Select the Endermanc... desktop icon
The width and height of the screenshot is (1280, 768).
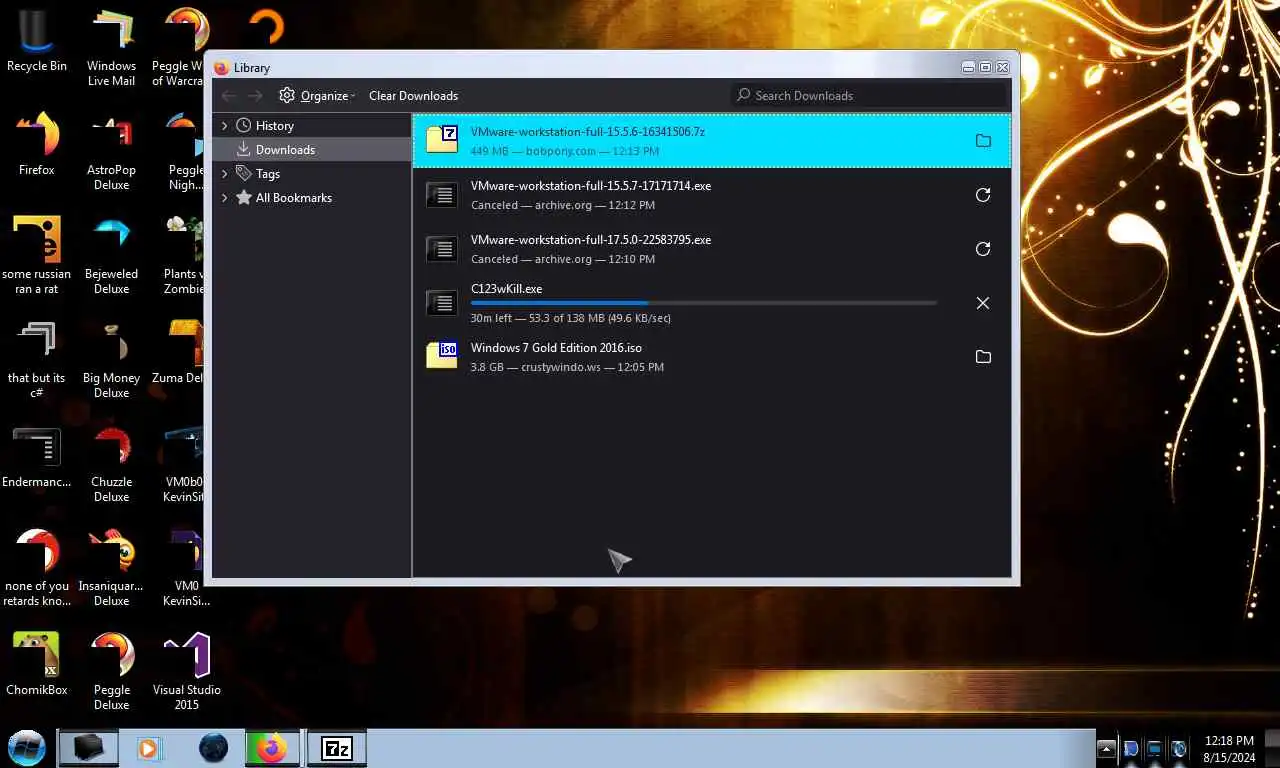37,459
